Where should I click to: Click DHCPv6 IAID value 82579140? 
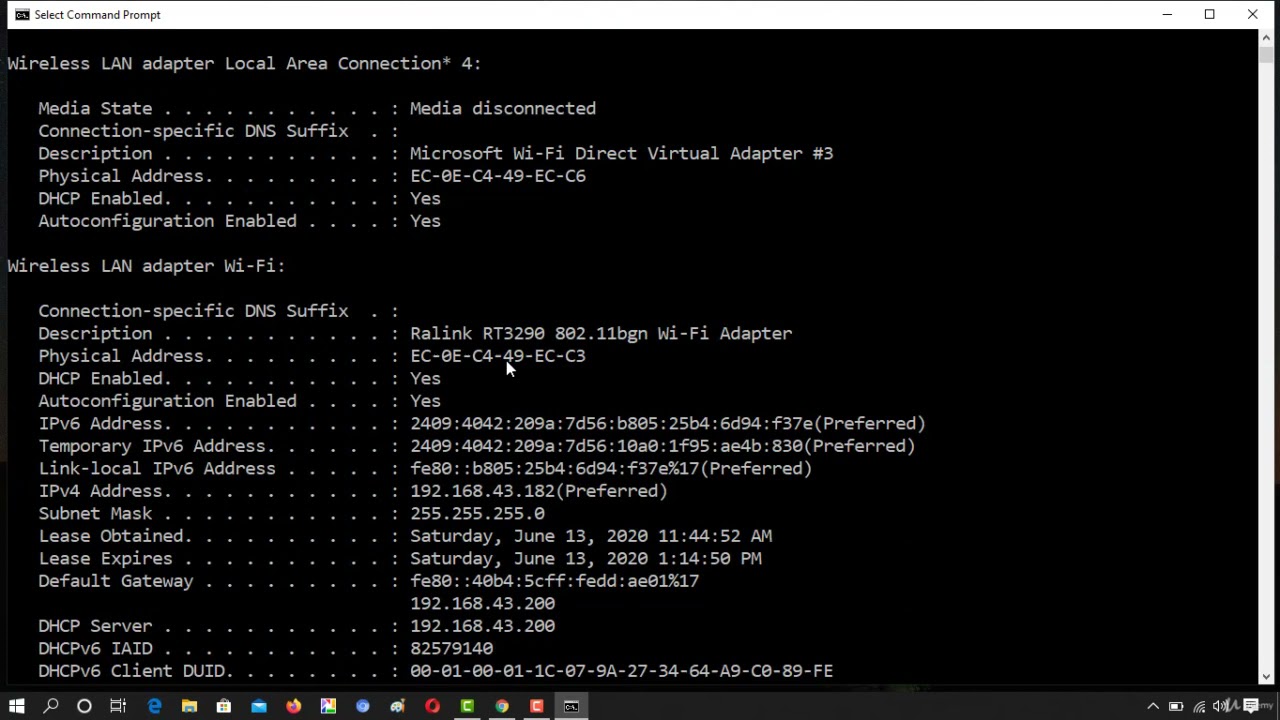pos(451,648)
